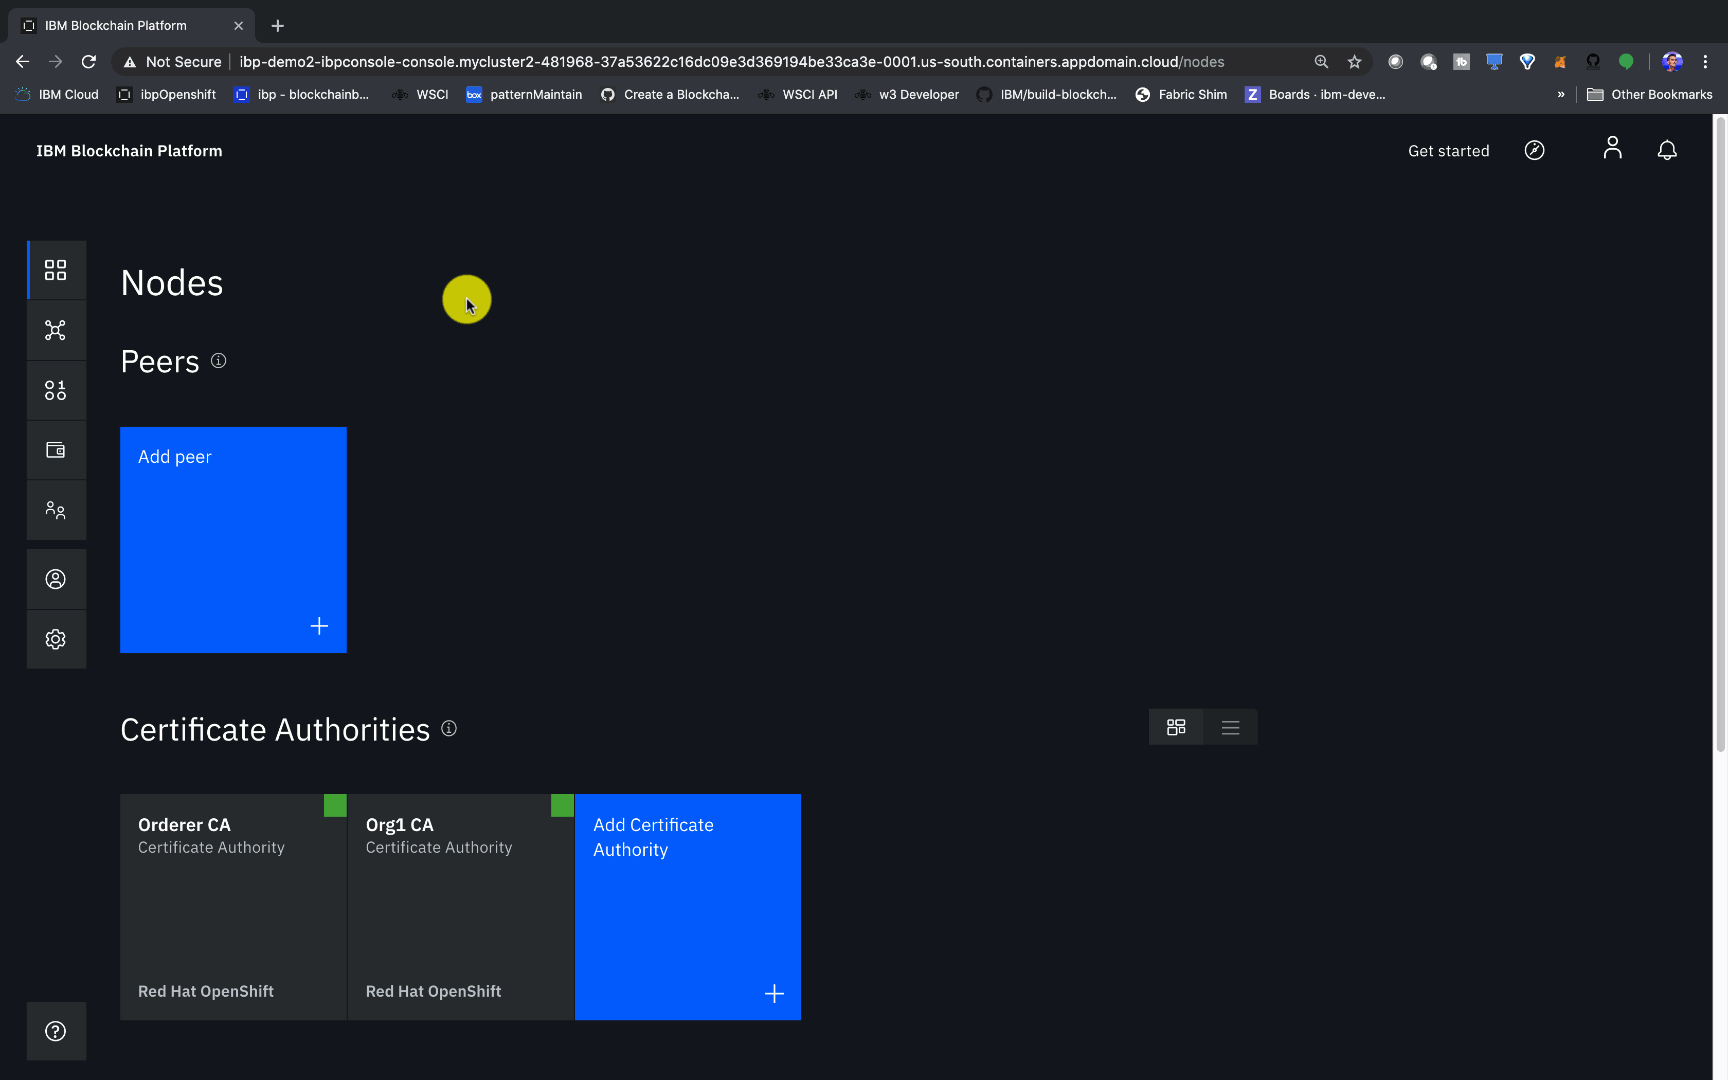Click the Not Secure warning indicator
This screenshot has height=1080, width=1728.
(x=172, y=62)
